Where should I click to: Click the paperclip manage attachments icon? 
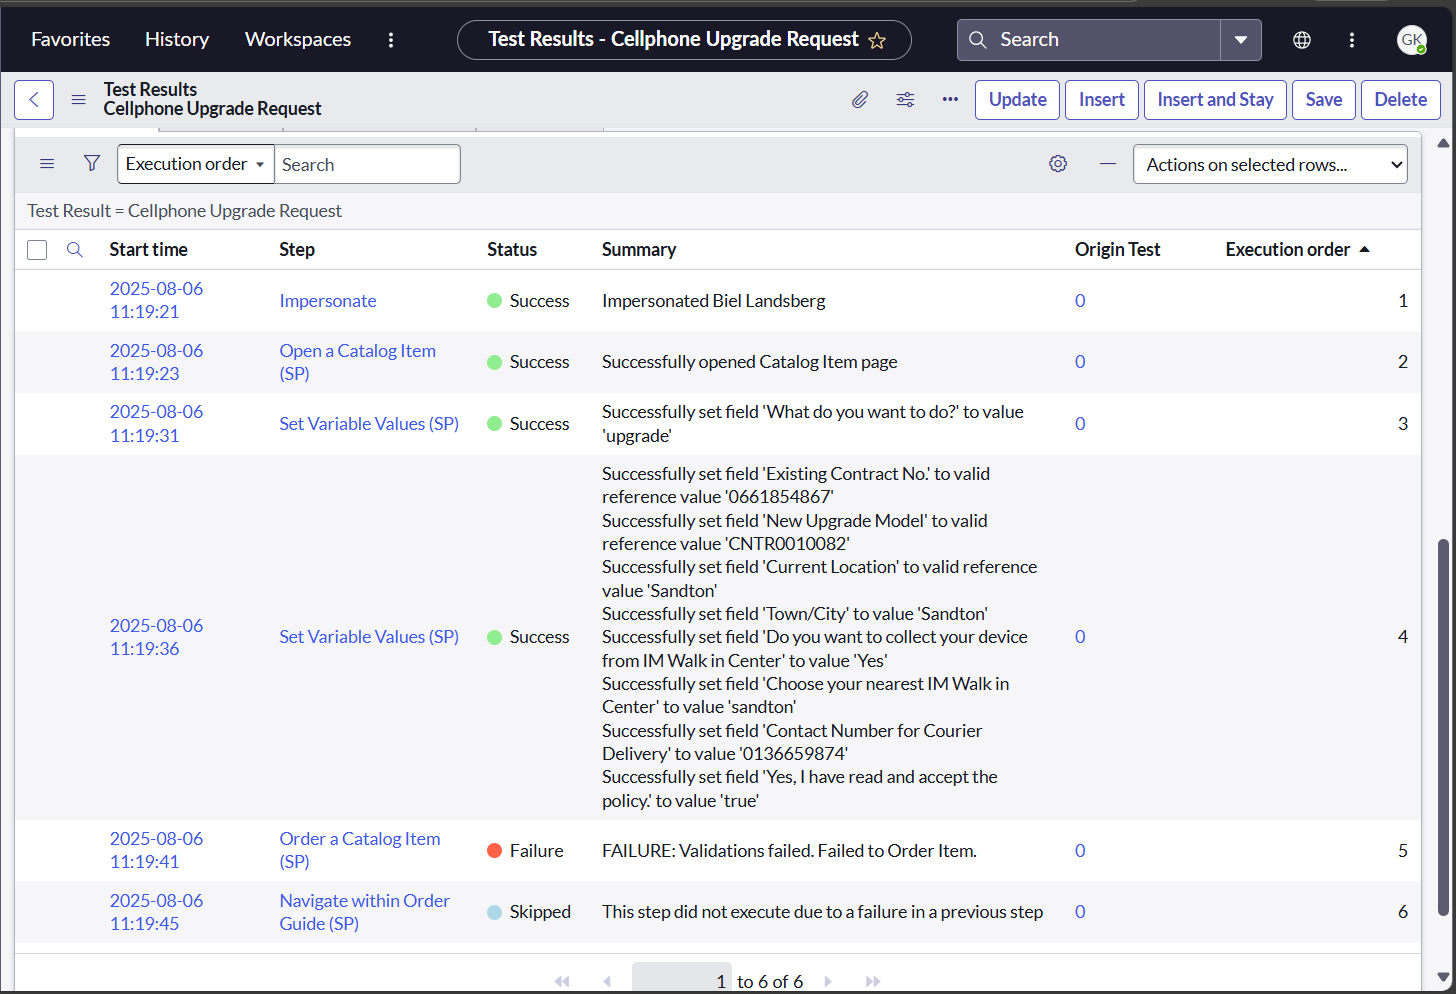click(x=860, y=100)
